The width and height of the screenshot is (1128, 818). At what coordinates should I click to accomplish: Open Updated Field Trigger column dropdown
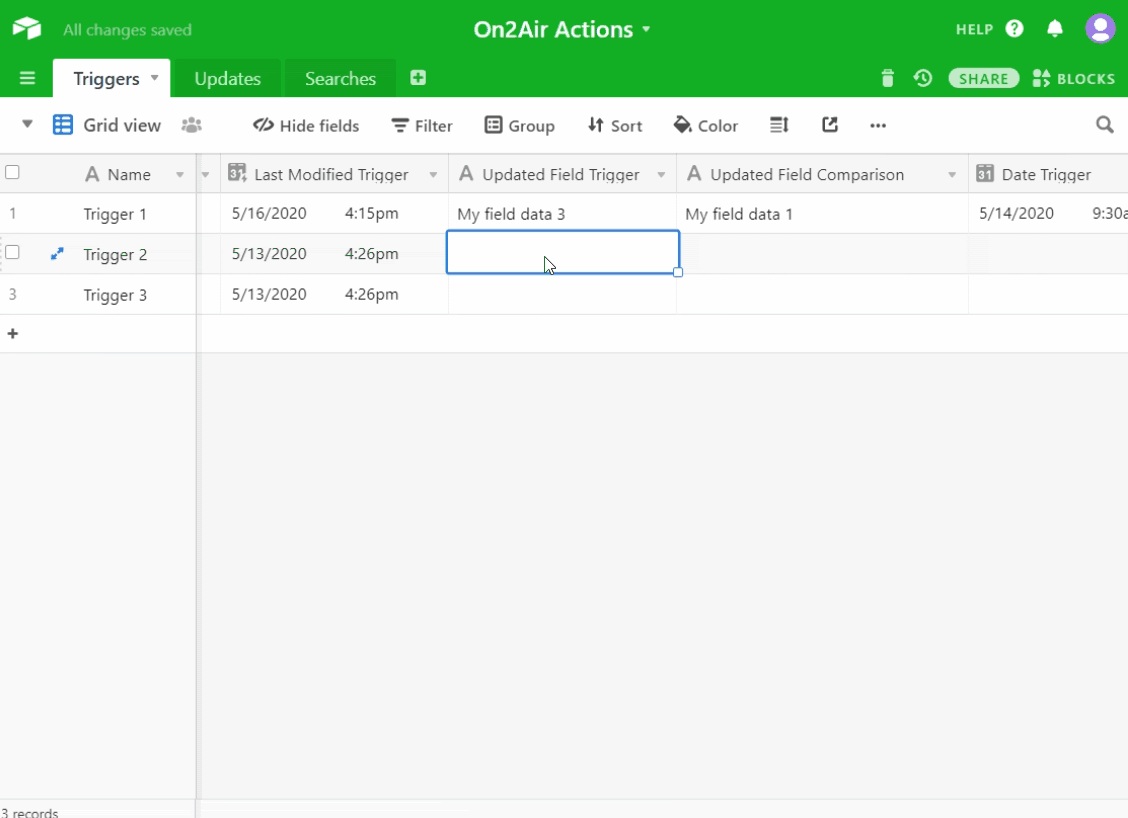point(661,175)
